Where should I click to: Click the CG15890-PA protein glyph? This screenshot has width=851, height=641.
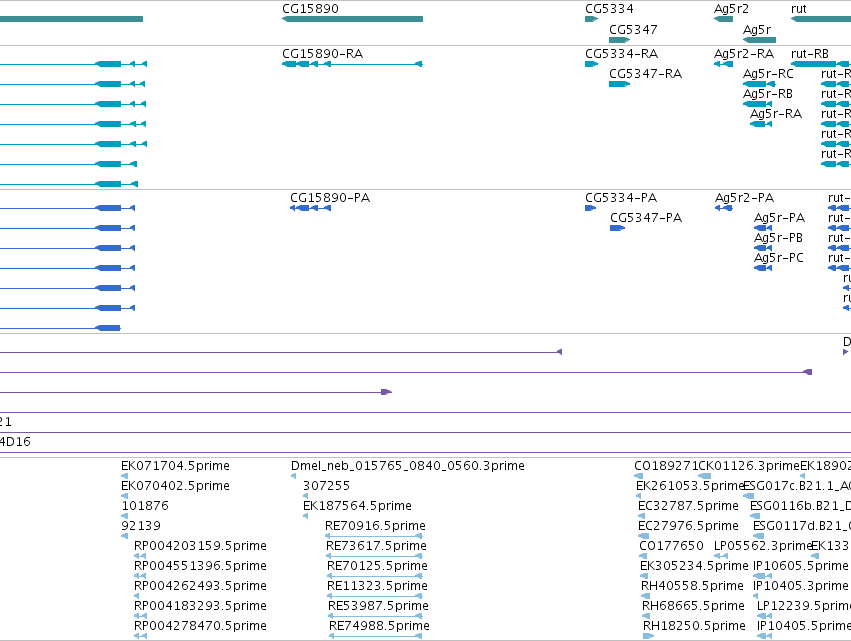coord(310,208)
